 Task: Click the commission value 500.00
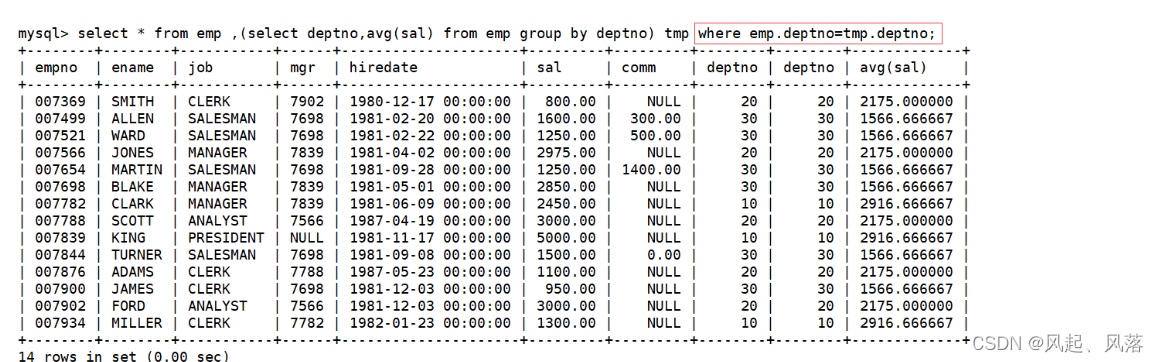pos(656,136)
